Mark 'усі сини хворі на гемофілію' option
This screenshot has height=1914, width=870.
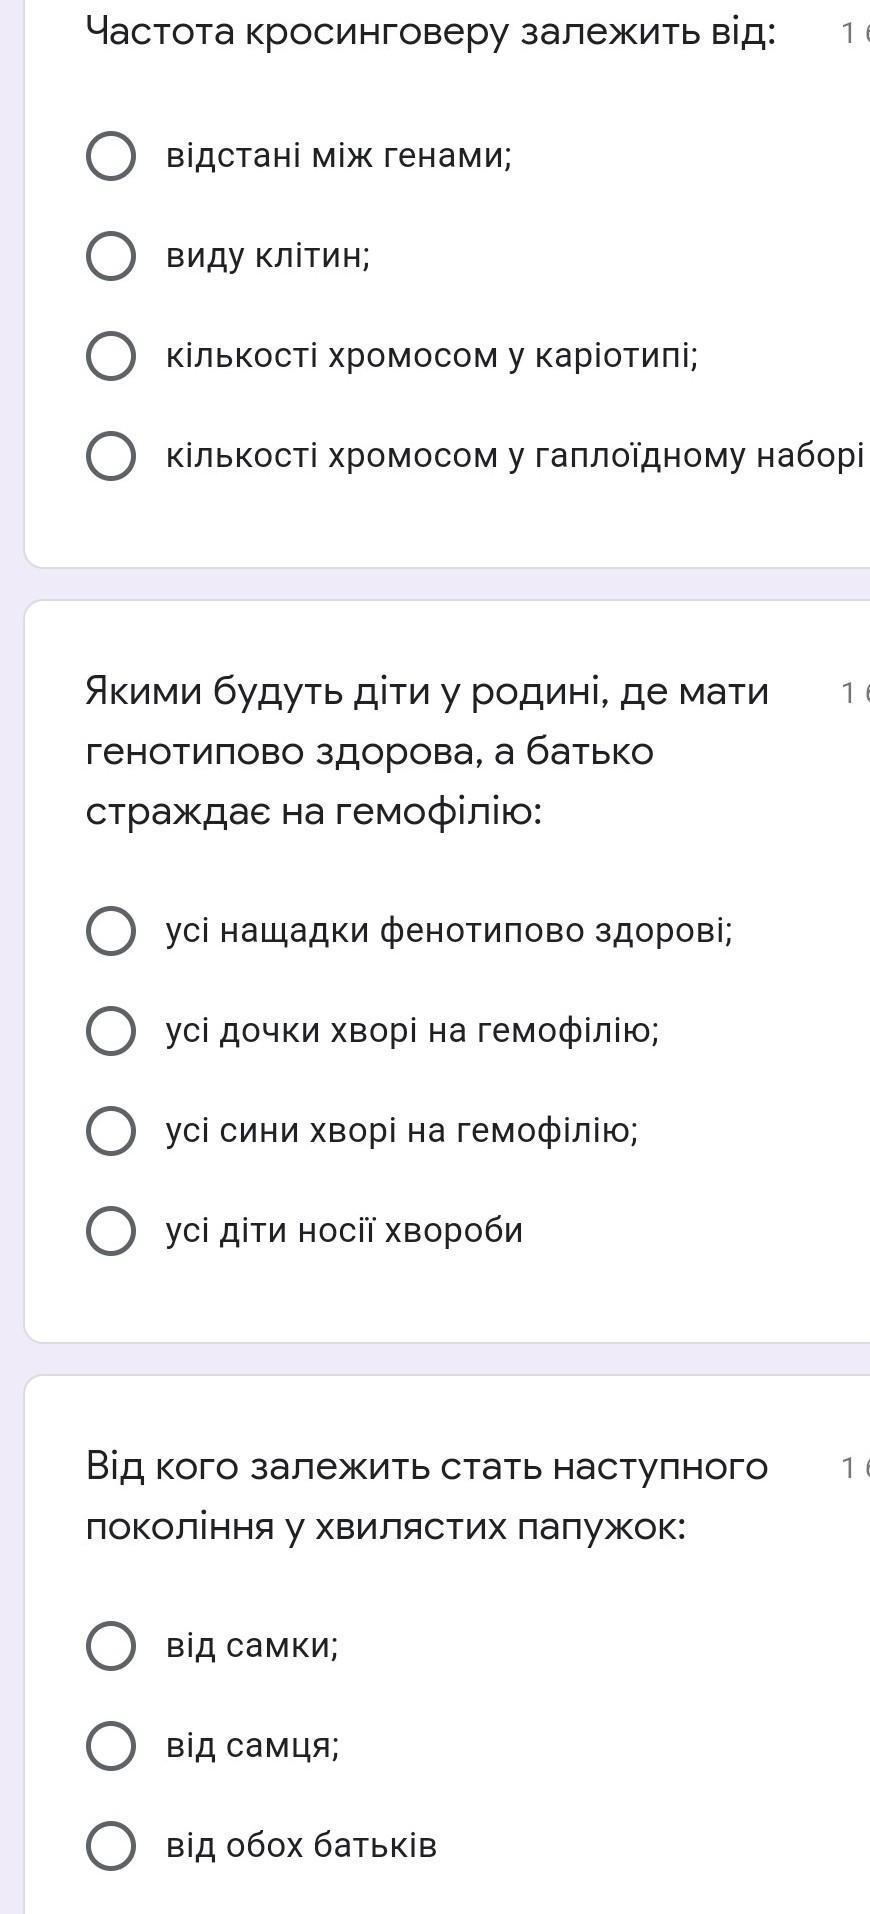[x=111, y=1131]
